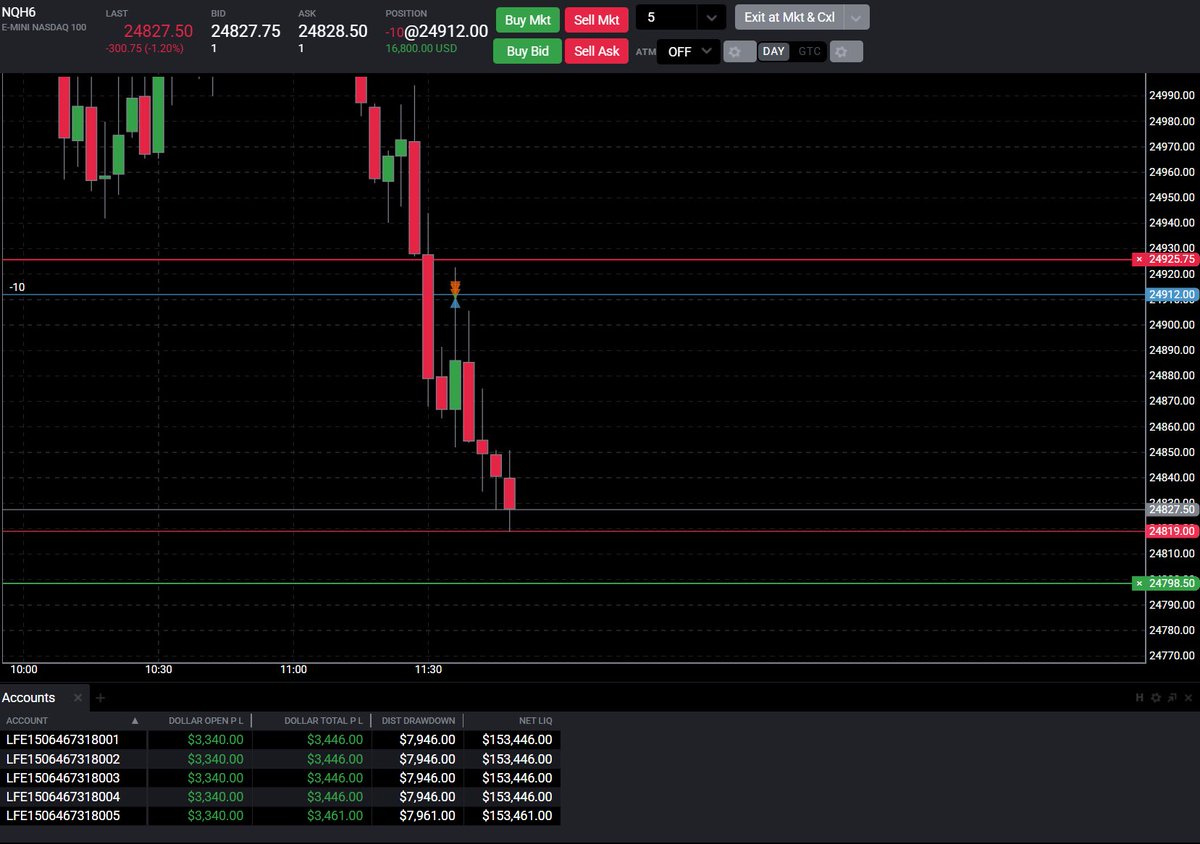Switch to the Accounts tab
This screenshot has height=844, width=1200.
pyautogui.click(x=29, y=698)
